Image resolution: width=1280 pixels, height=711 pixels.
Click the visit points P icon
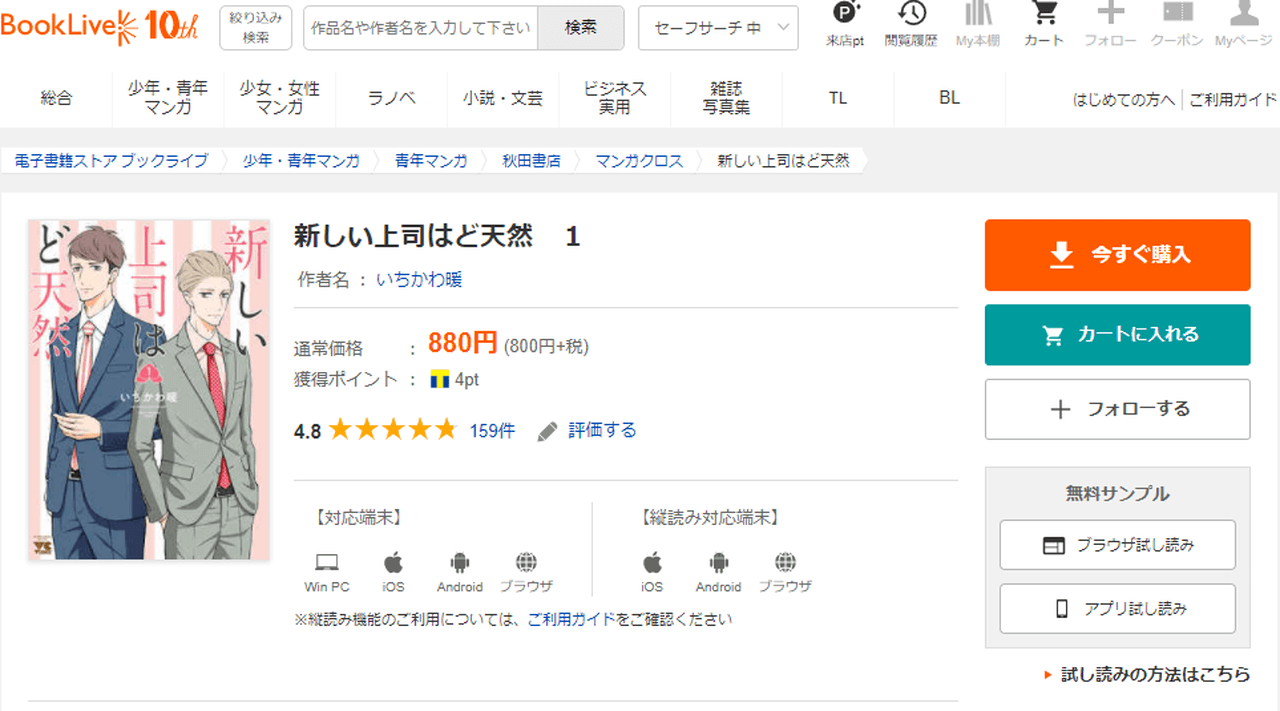[x=845, y=15]
